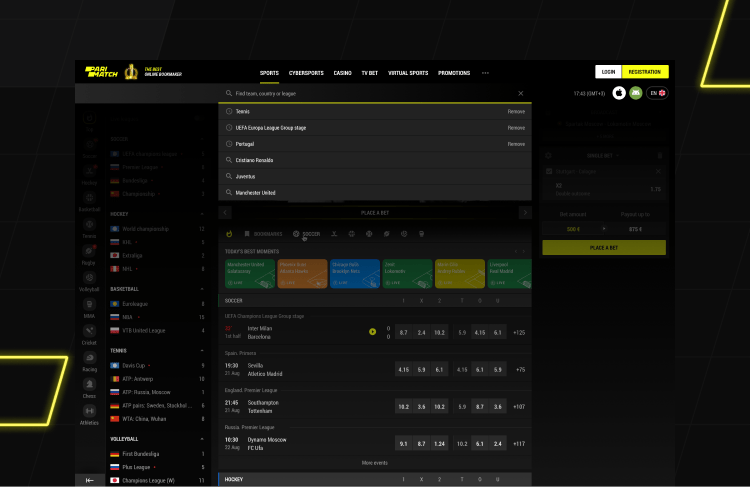Image resolution: width=750 pixels, height=487 pixels.
Task: Open the Casino menu item
Action: coord(342,73)
